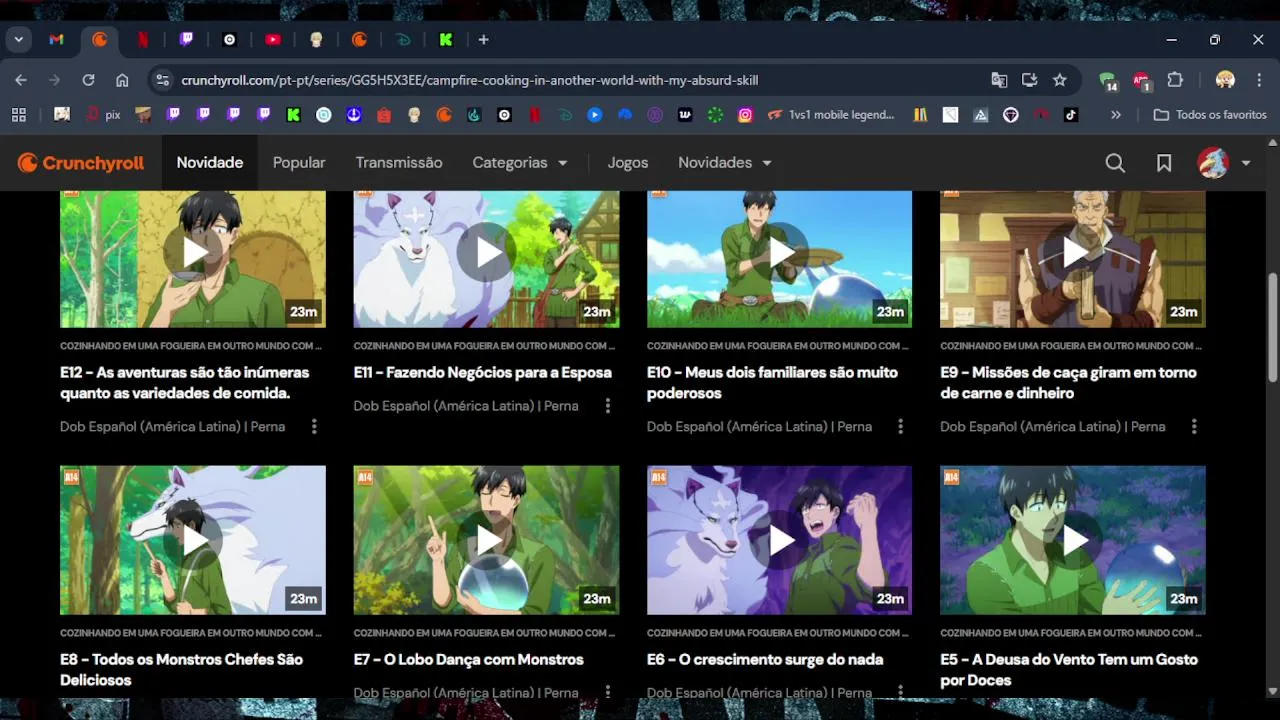
Task: Play episode E12 thumbnail
Action: [193, 259]
